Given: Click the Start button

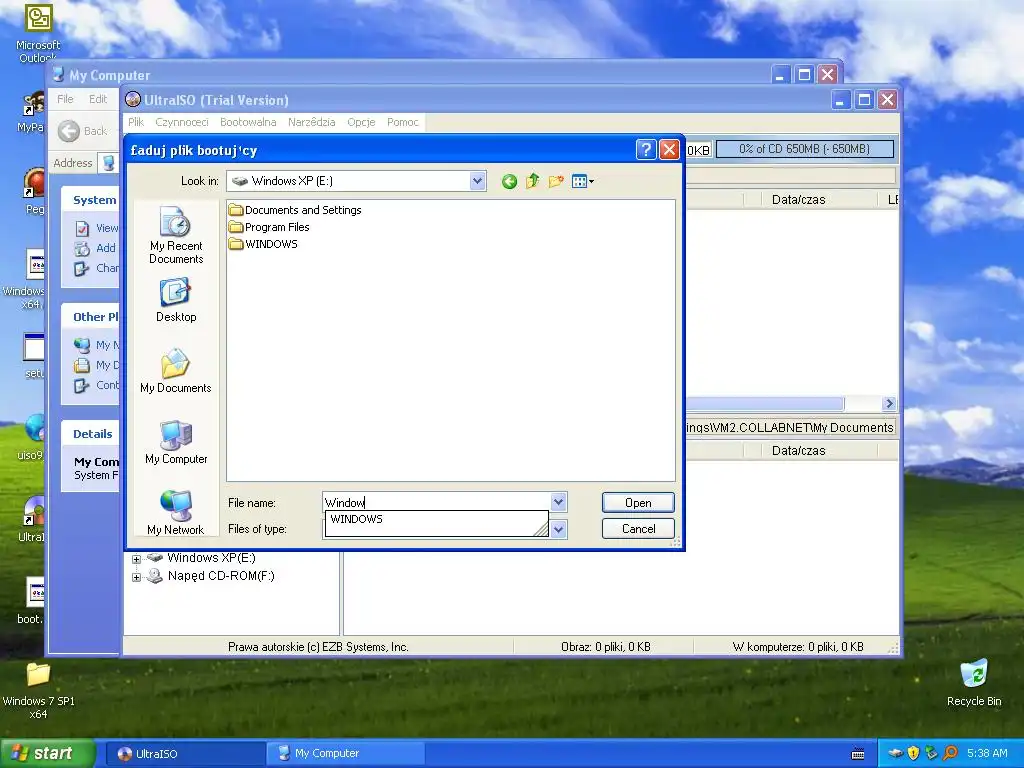Looking at the screenshot, I should point(47,754).
